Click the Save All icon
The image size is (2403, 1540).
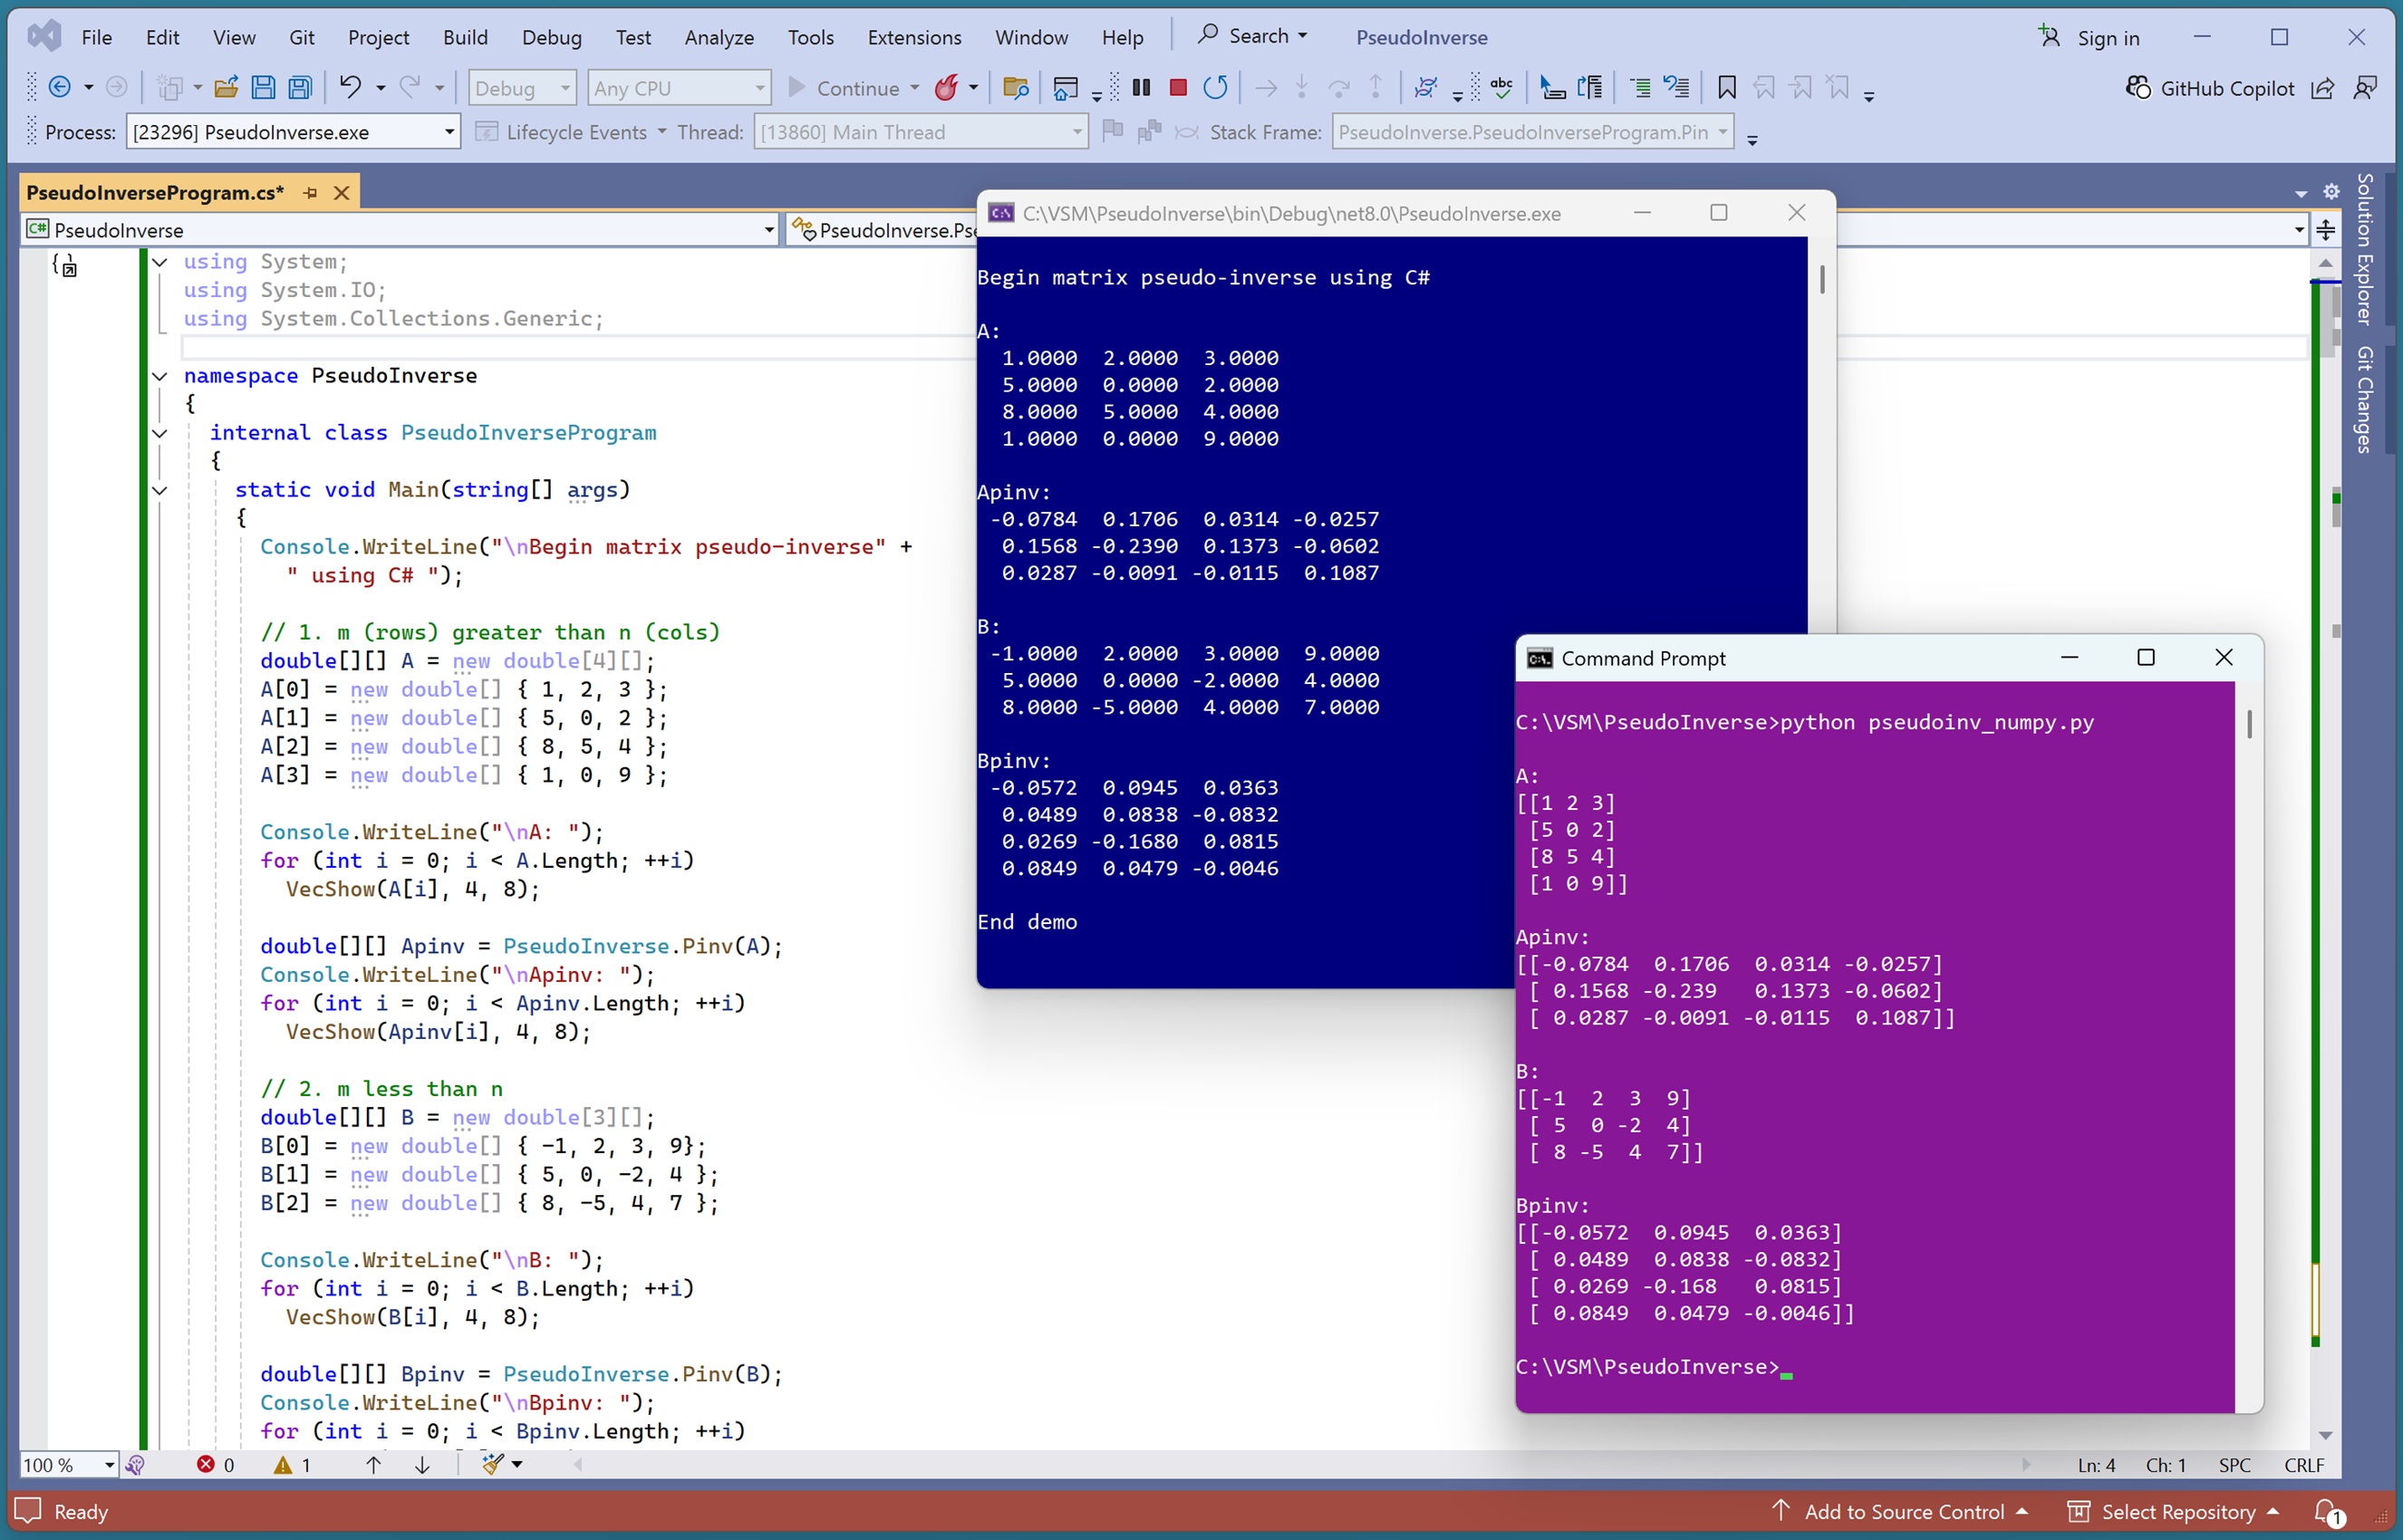coord(300,88)
